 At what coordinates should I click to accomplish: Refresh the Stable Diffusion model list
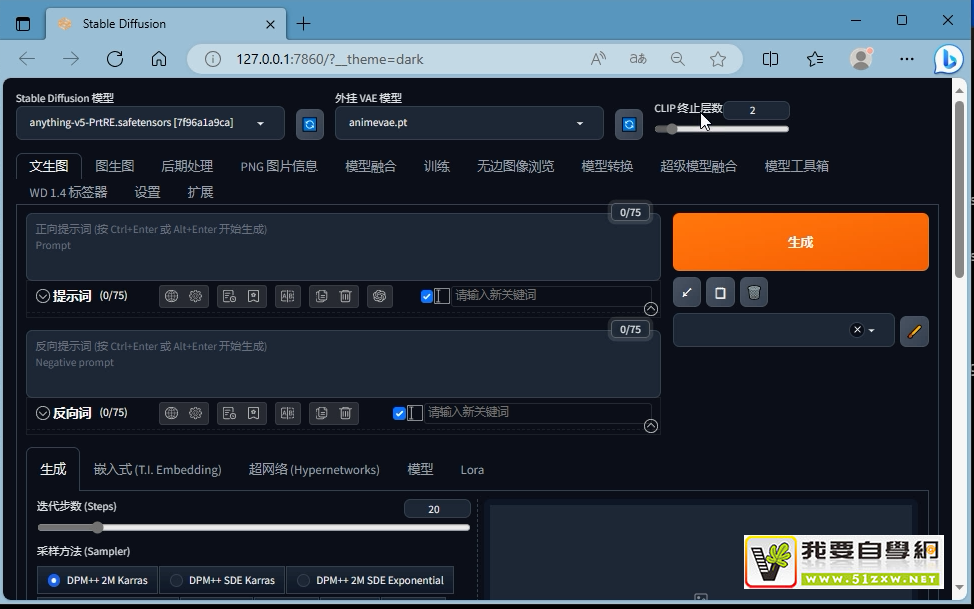(310, 124)
